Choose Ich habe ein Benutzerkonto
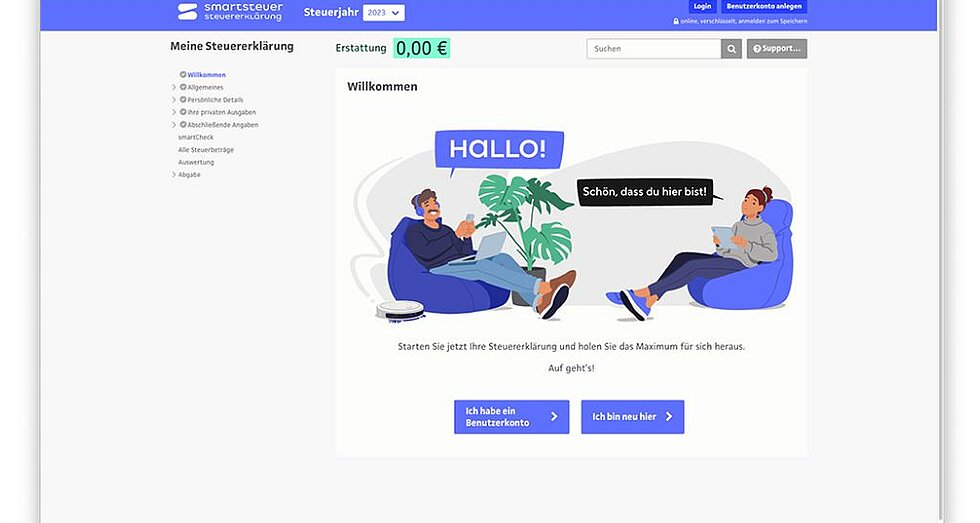The image size is (980, 523). click(x=511, y=417)
